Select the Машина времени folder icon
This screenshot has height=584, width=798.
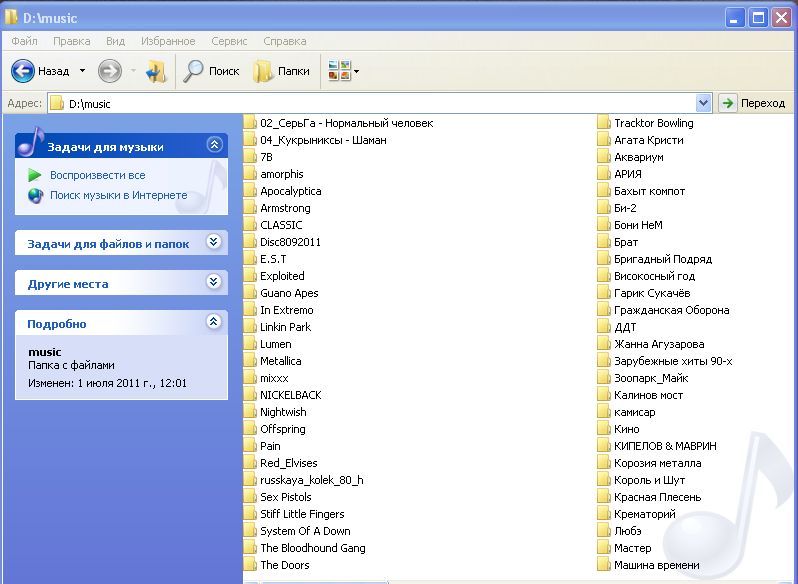604,565
